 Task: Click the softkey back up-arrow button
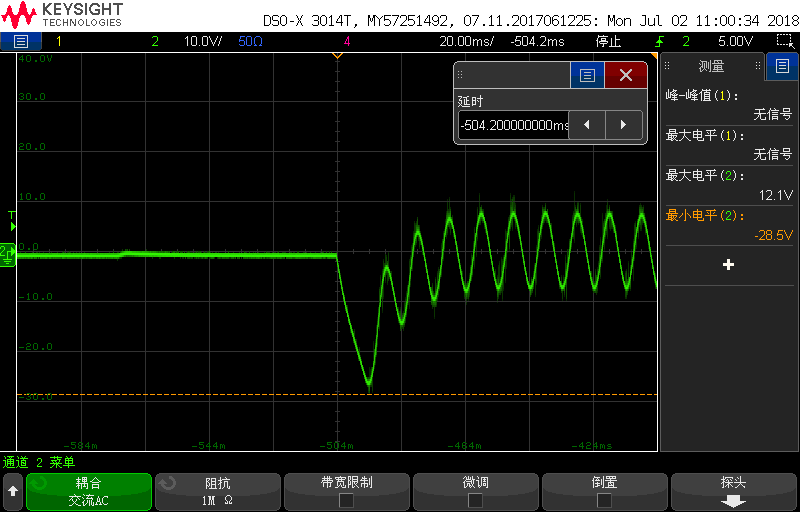point(13,492)
